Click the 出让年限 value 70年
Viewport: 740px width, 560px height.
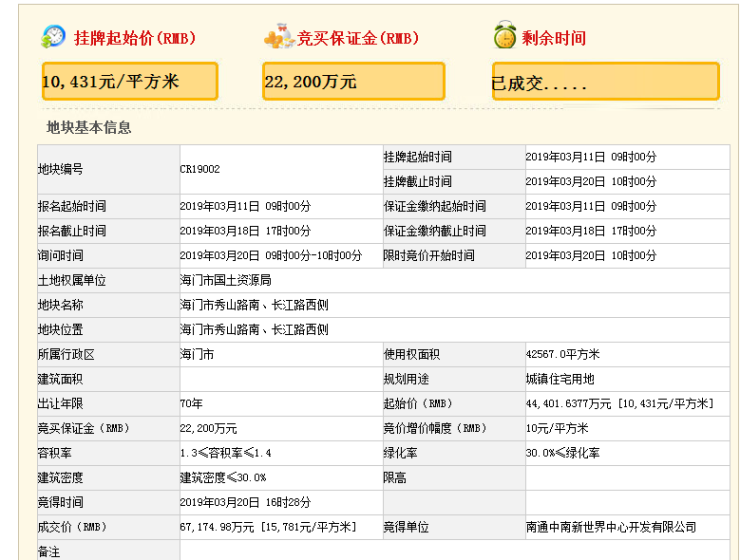[191, 404]
